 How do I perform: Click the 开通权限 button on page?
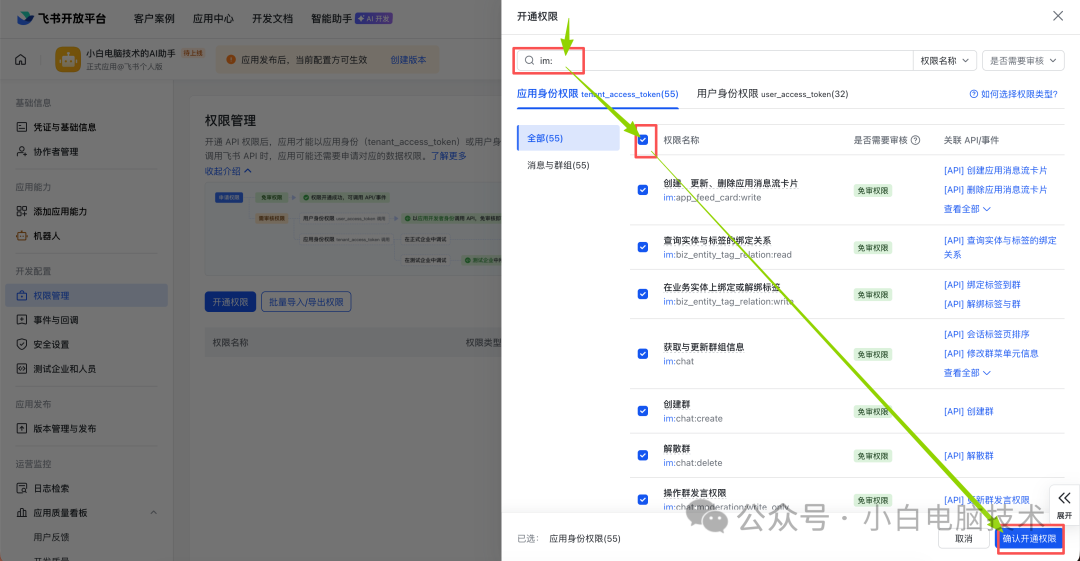point(230,302)
